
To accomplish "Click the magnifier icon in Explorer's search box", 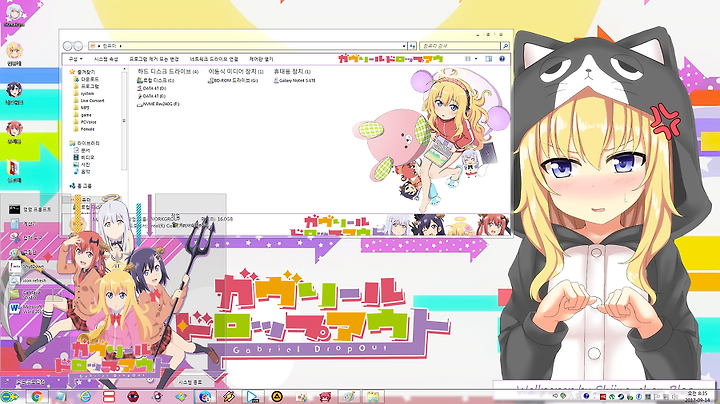I will click(x=505, y=46).
